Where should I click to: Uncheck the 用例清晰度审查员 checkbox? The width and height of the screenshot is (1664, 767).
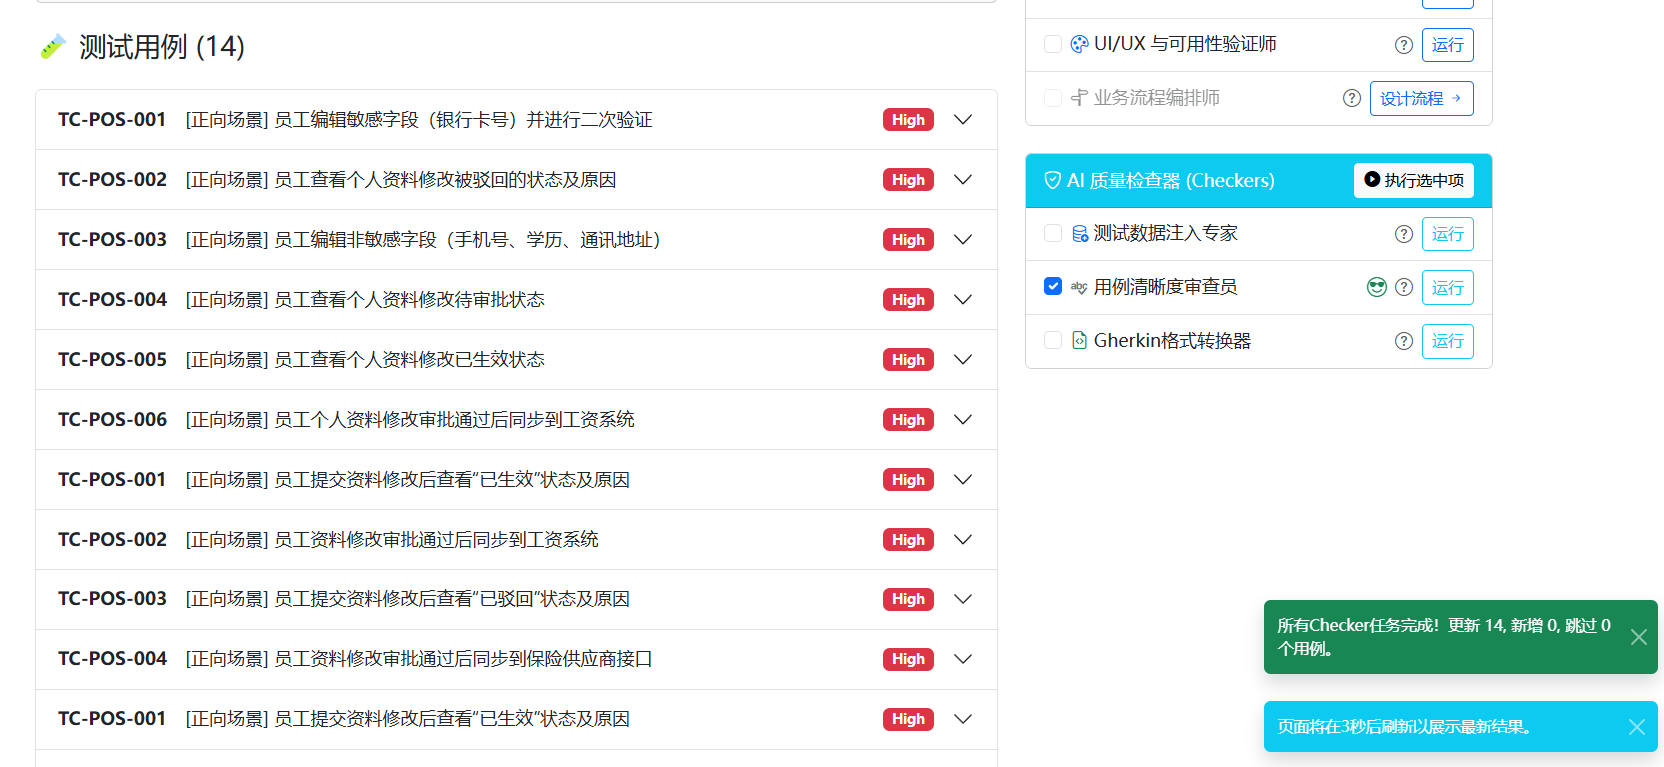1052,286
